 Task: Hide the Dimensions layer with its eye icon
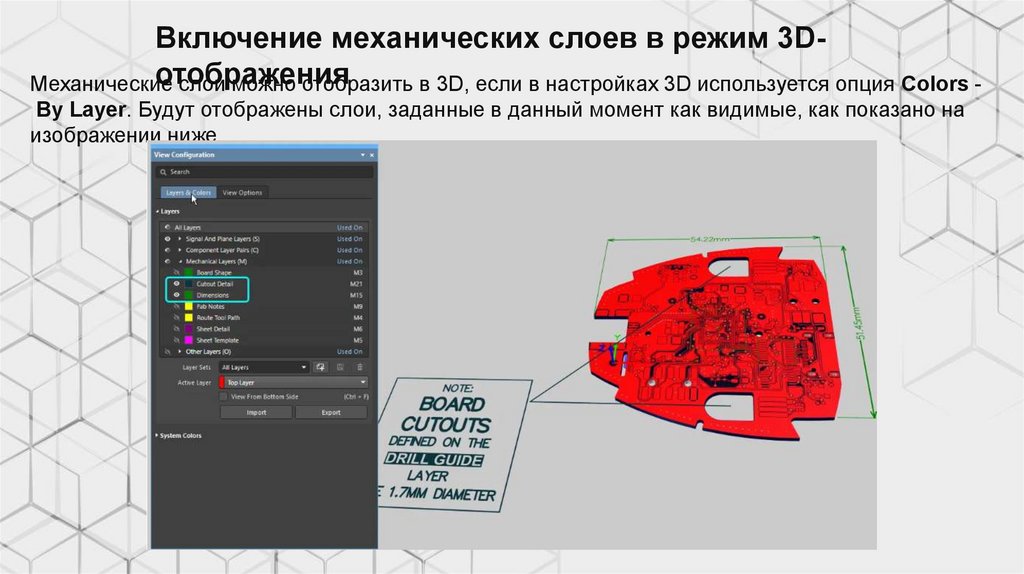177,295
